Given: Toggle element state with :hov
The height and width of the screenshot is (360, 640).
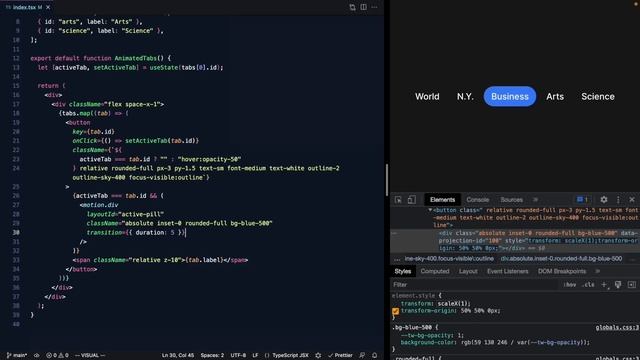Looking at the screenshot, I should point(570,284).
